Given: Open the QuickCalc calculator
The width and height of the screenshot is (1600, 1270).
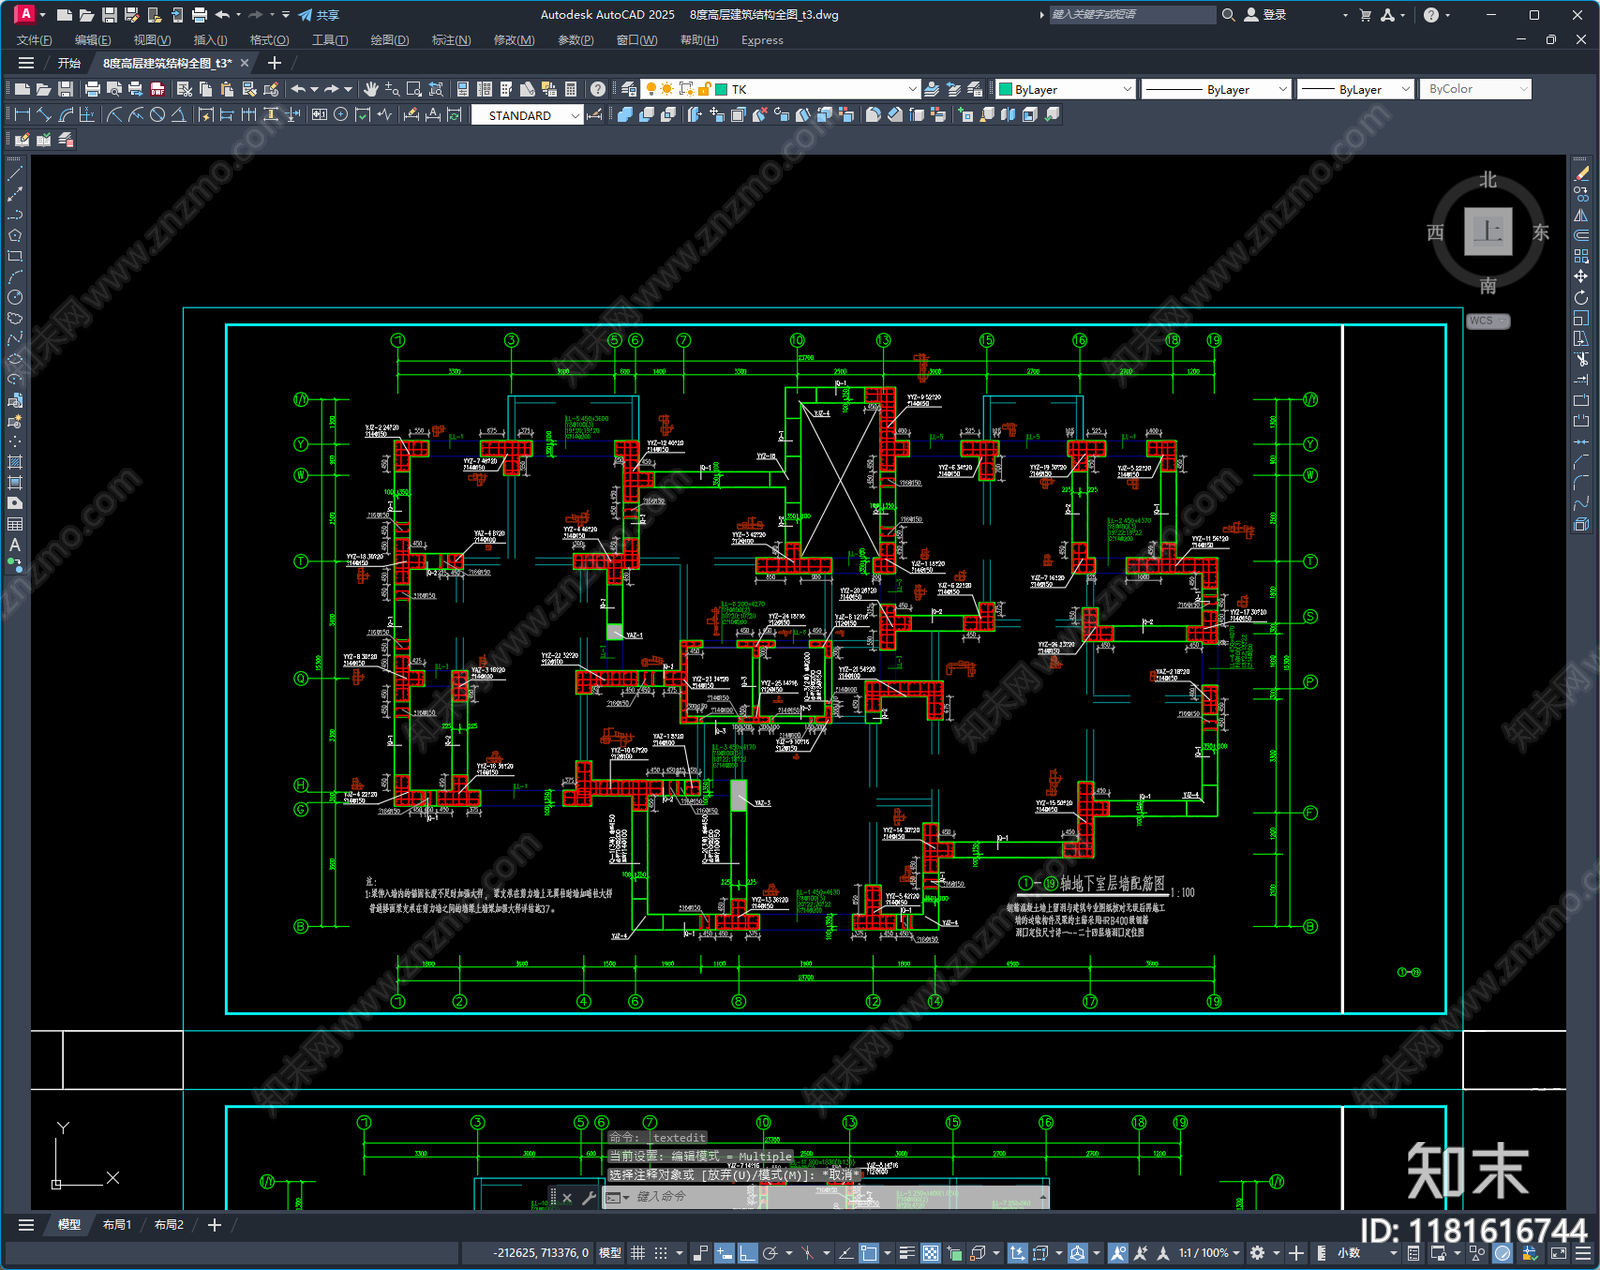Looking at the screenshot, I should tap(571, 89).
